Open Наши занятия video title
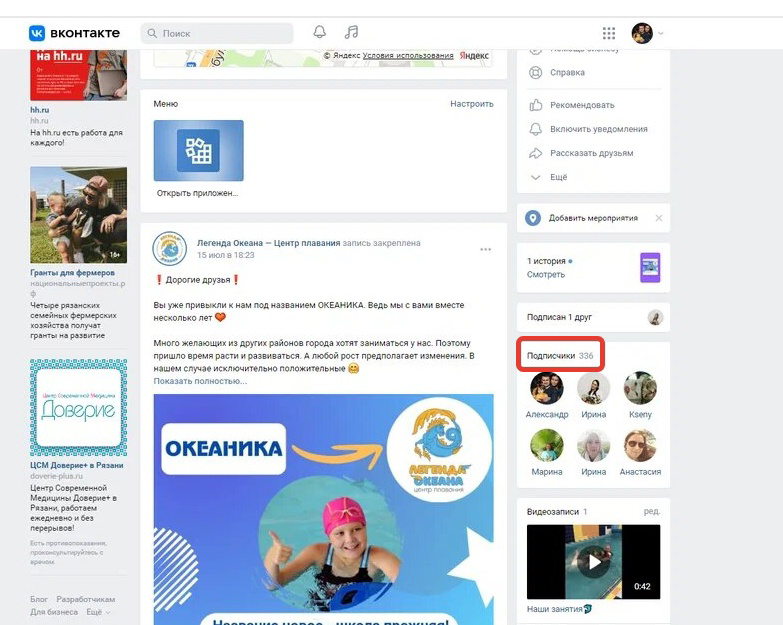The width and height of the screenshot is (783, 625). point(559,609)
